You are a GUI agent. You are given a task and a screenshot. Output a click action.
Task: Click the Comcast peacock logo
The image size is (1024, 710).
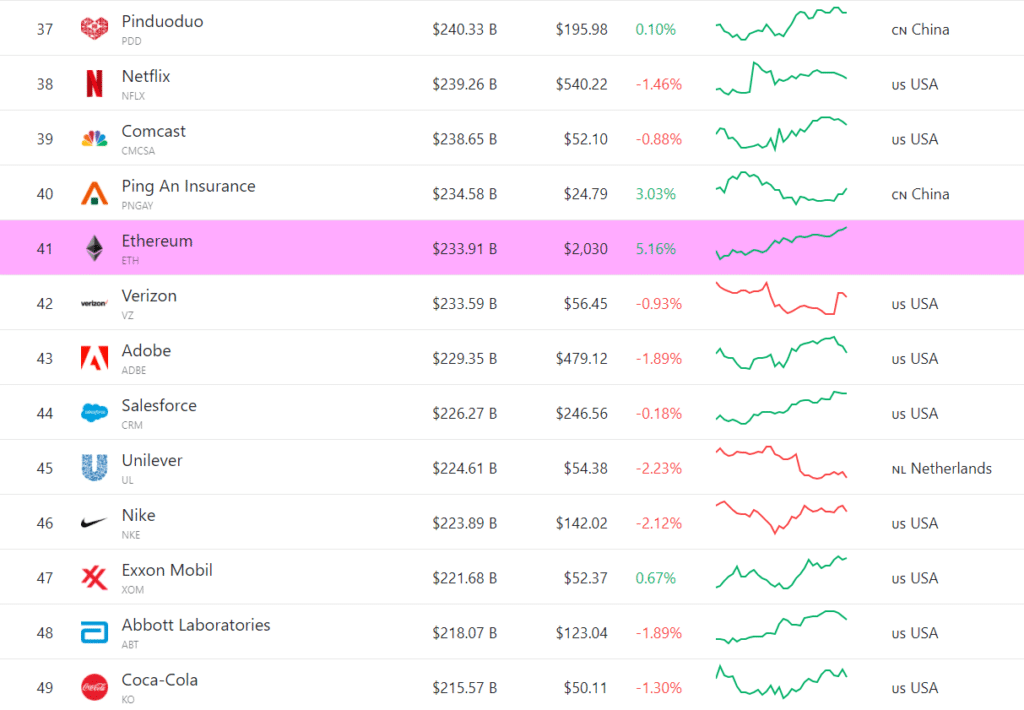(x=94, y=138)
